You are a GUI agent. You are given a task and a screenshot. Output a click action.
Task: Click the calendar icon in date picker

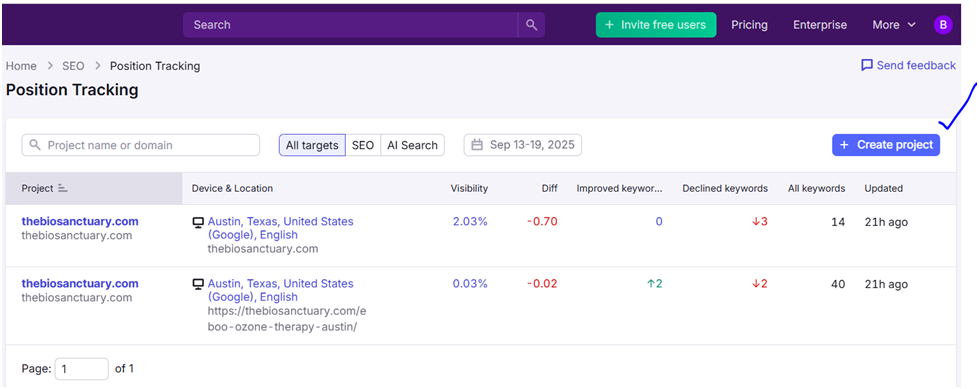pos(477,145)
